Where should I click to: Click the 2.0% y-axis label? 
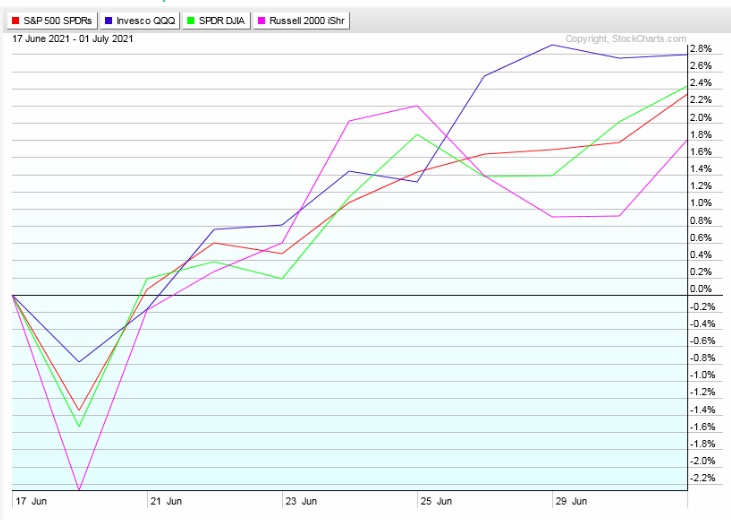tap(701, 118)
